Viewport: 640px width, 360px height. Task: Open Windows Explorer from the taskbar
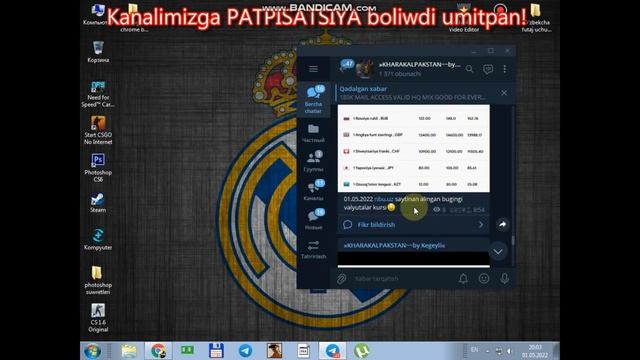tap(129, 351)
